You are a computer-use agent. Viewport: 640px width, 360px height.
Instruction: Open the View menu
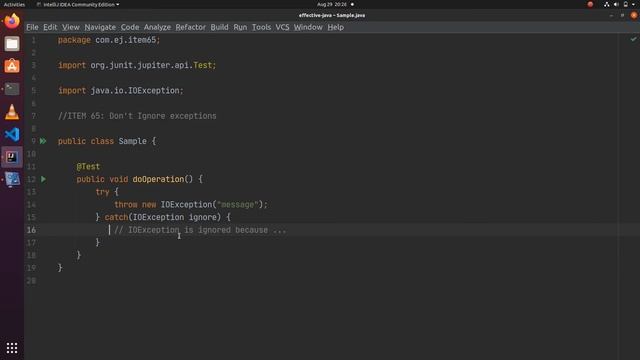coord(71,27)
